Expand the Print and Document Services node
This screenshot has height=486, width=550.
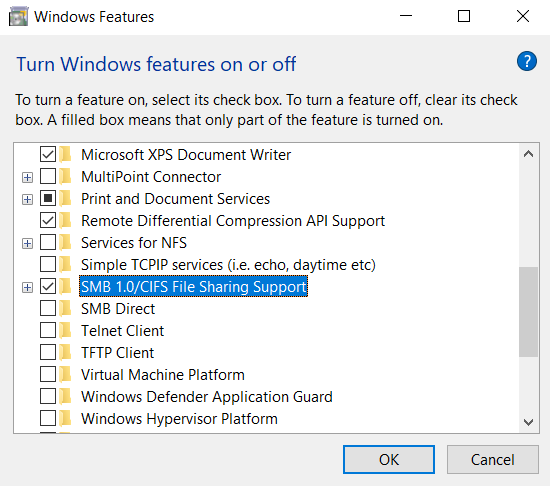coord(27,200)
